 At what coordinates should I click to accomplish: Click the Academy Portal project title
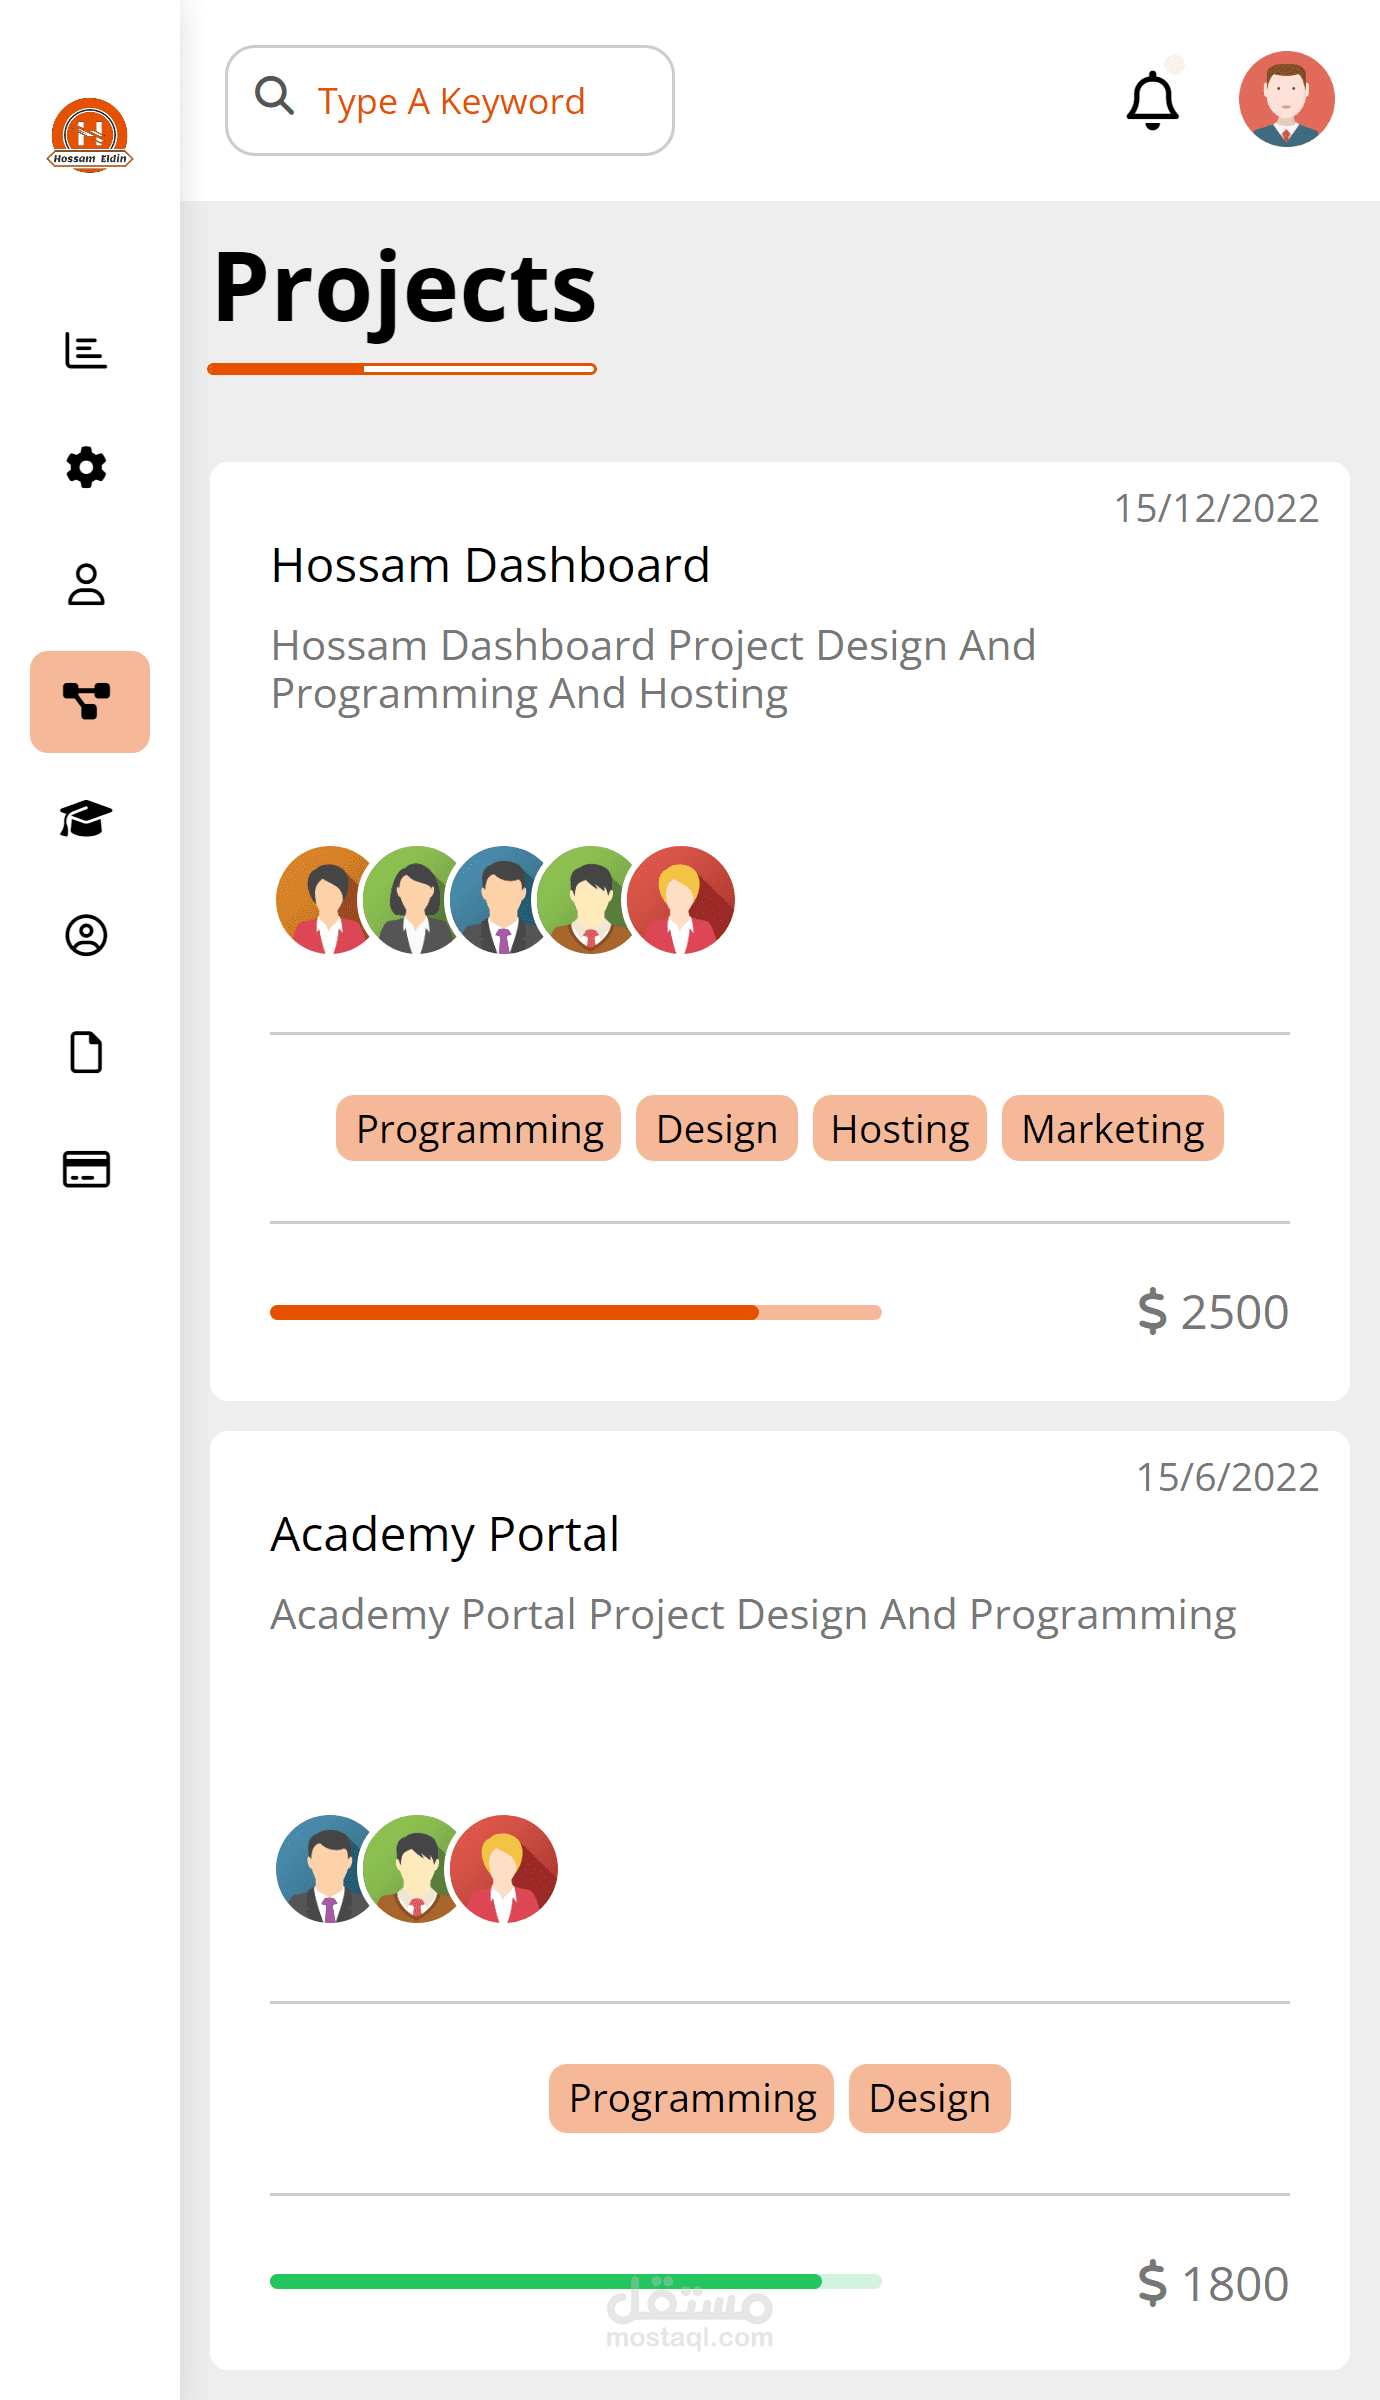tap(445, 1535)
